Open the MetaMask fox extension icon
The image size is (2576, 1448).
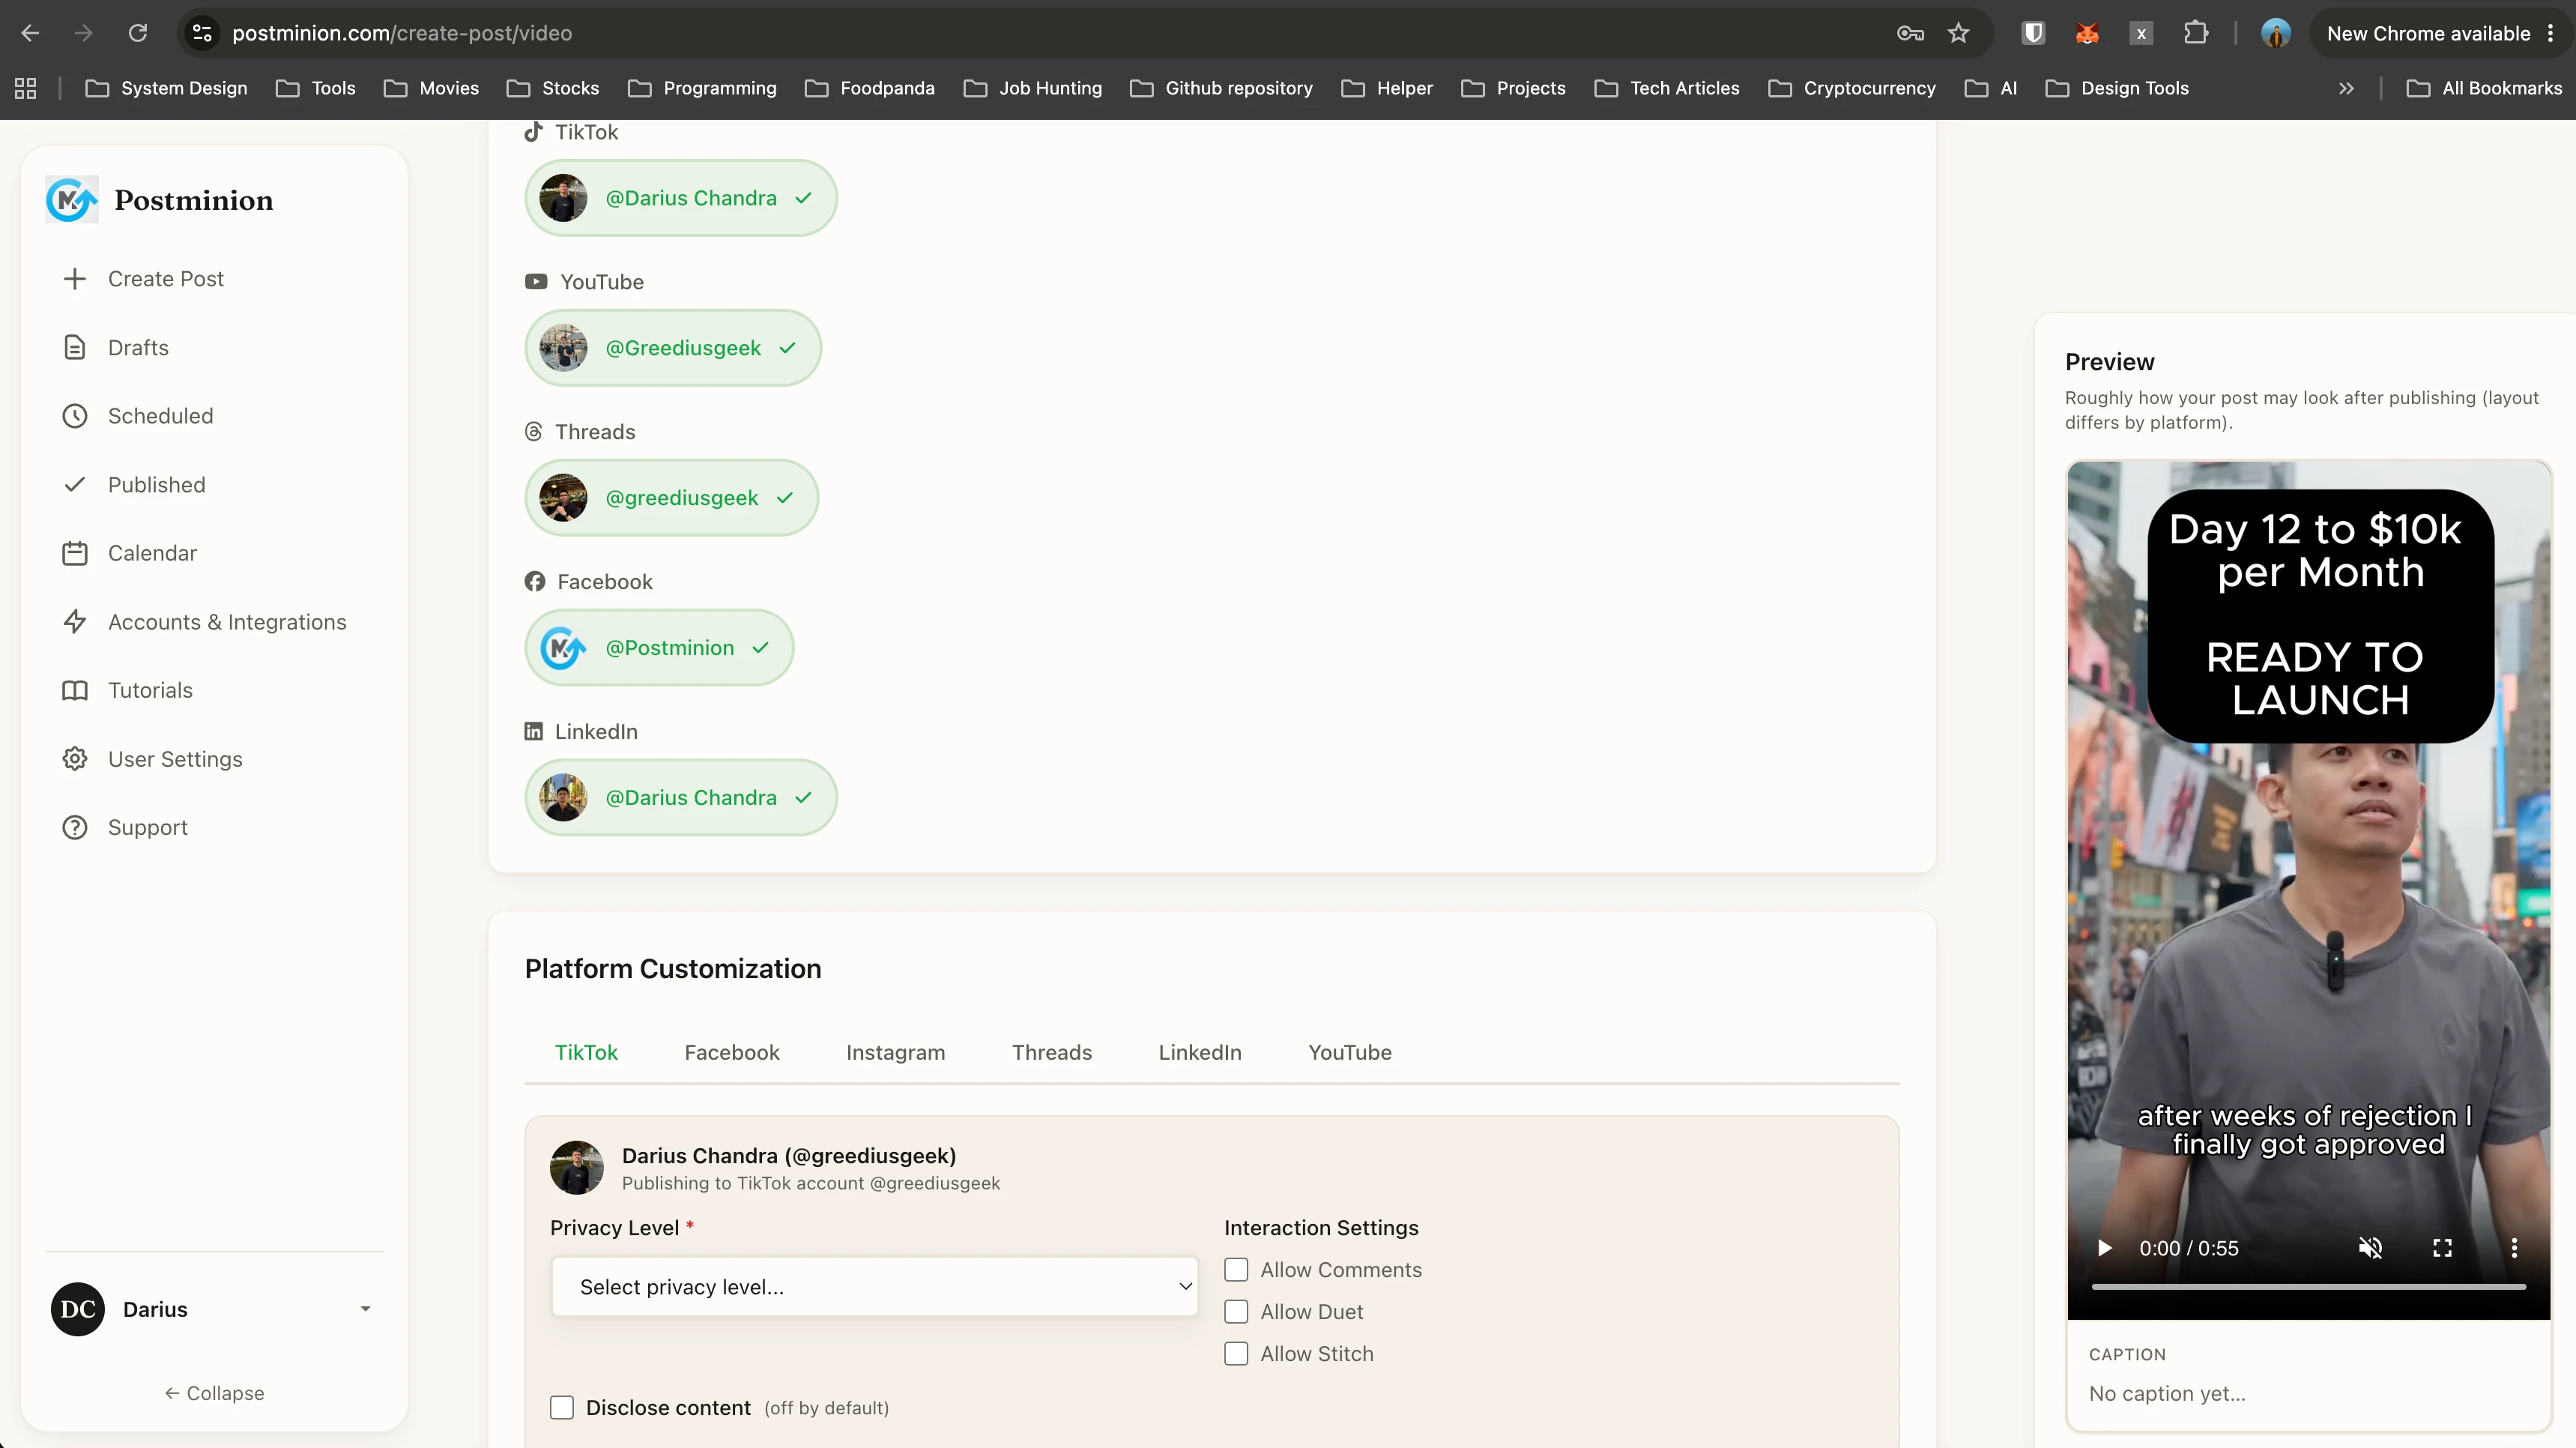(x=2087, y=33)
